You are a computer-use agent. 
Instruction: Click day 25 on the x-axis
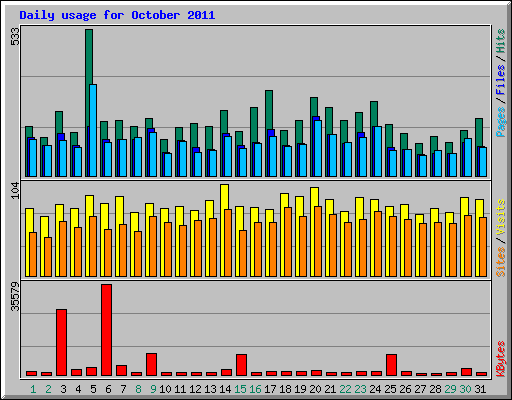[390, 389]
